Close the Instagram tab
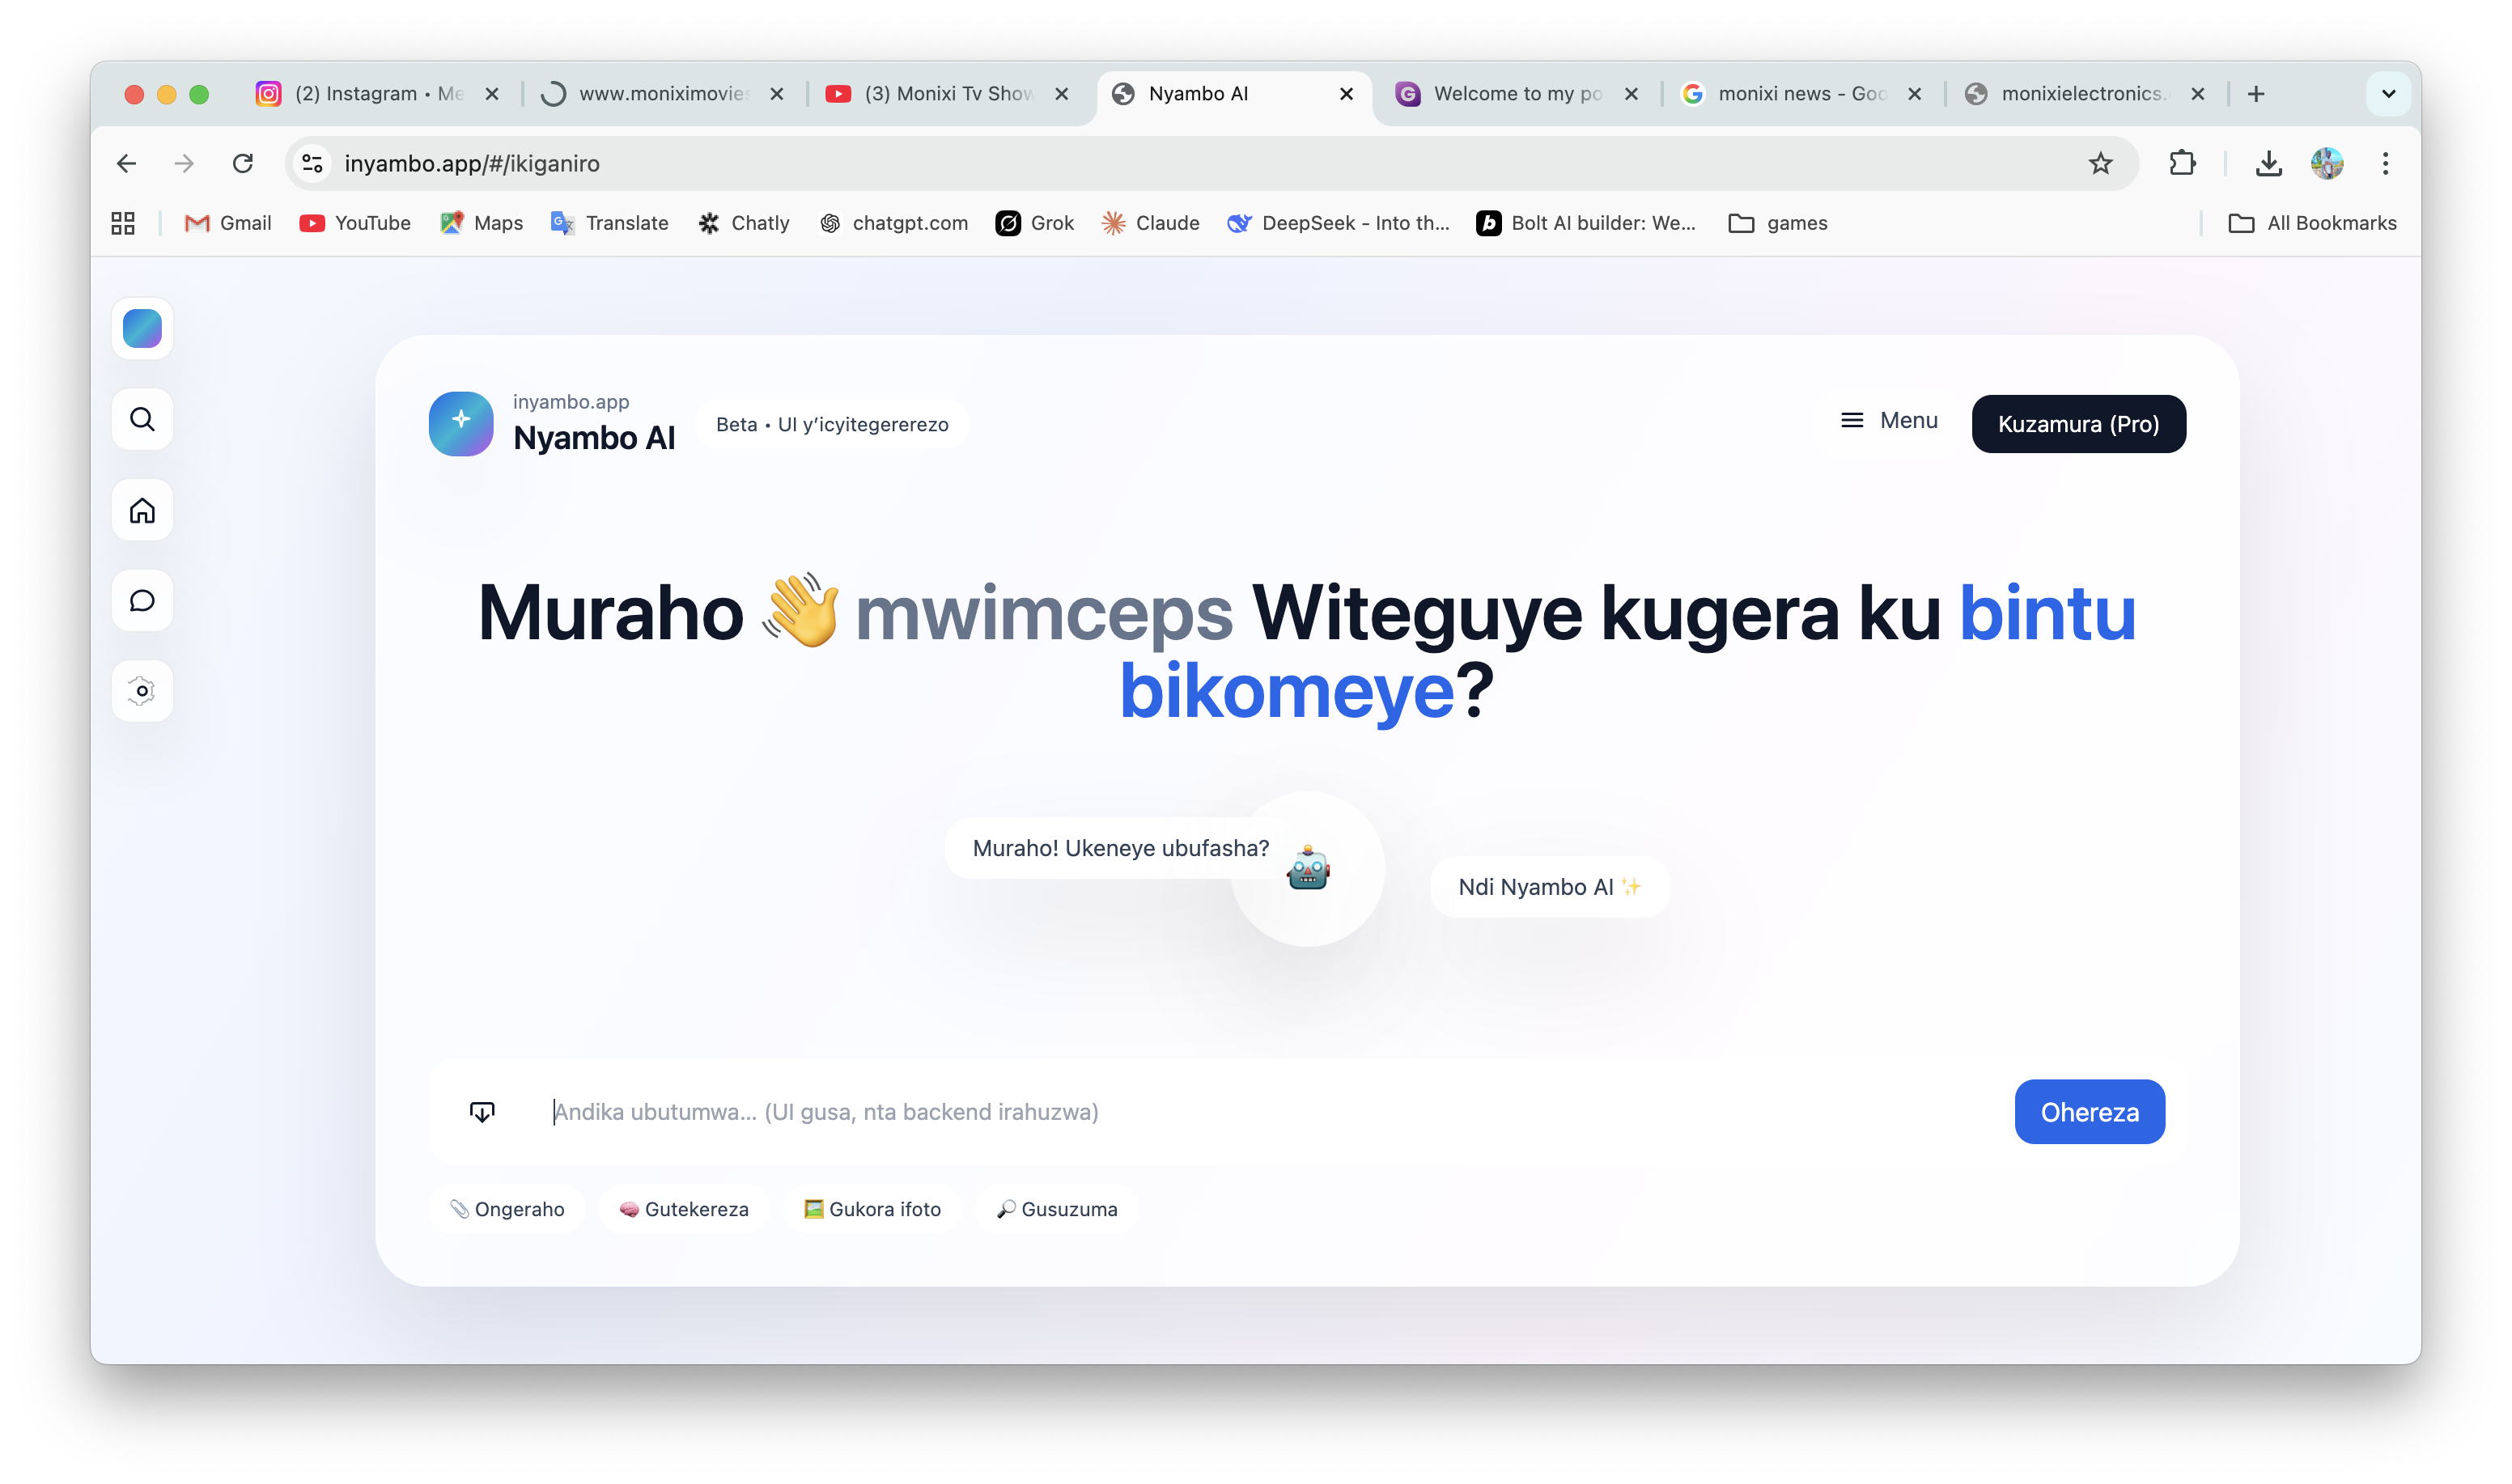The width and height of the screenshot is (2512, 1484). (491, 94)
